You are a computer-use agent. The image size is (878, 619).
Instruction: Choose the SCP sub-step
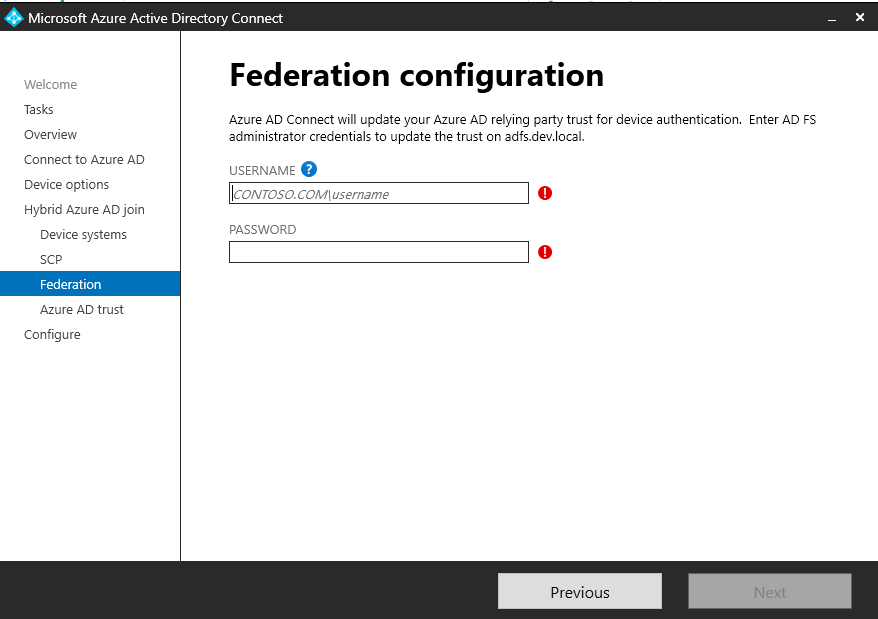(51, 260)
